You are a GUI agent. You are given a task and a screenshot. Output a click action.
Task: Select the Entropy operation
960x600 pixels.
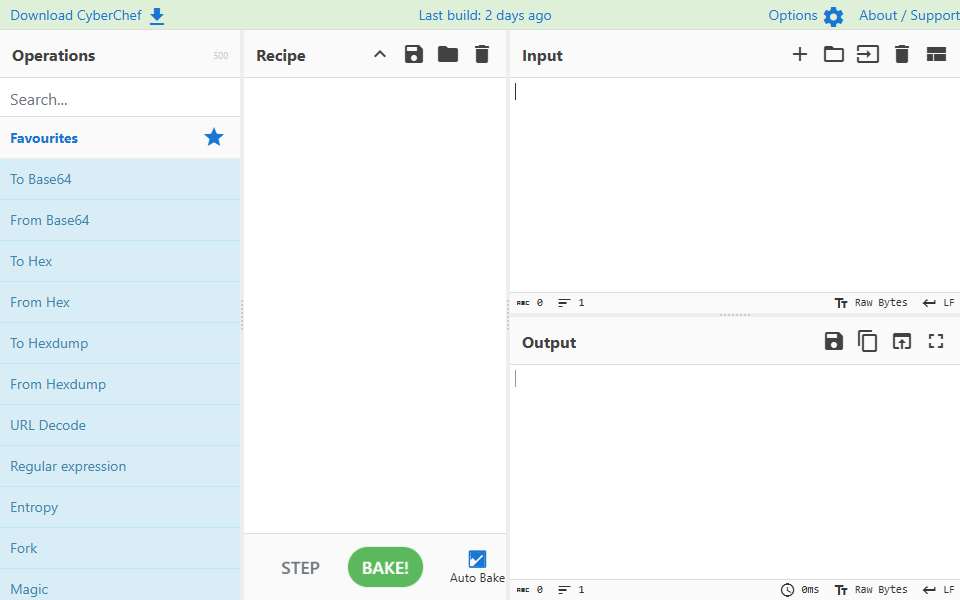coord(120,507)
